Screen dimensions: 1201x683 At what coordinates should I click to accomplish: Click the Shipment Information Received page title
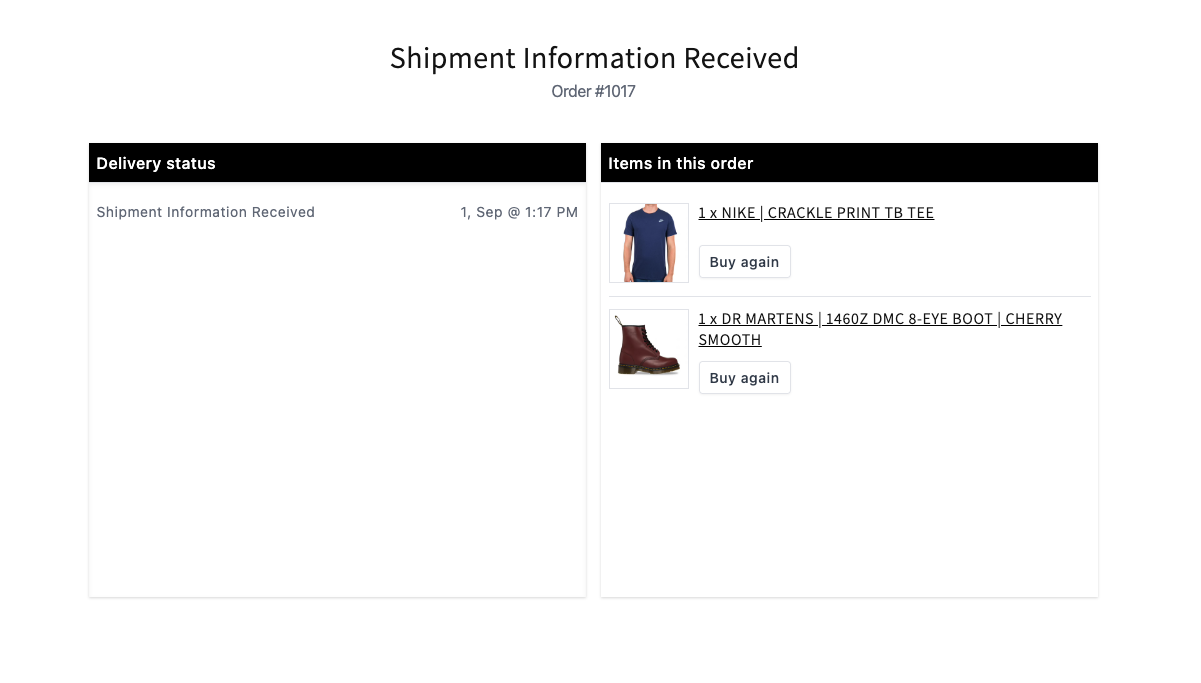[x=594, y=58]
